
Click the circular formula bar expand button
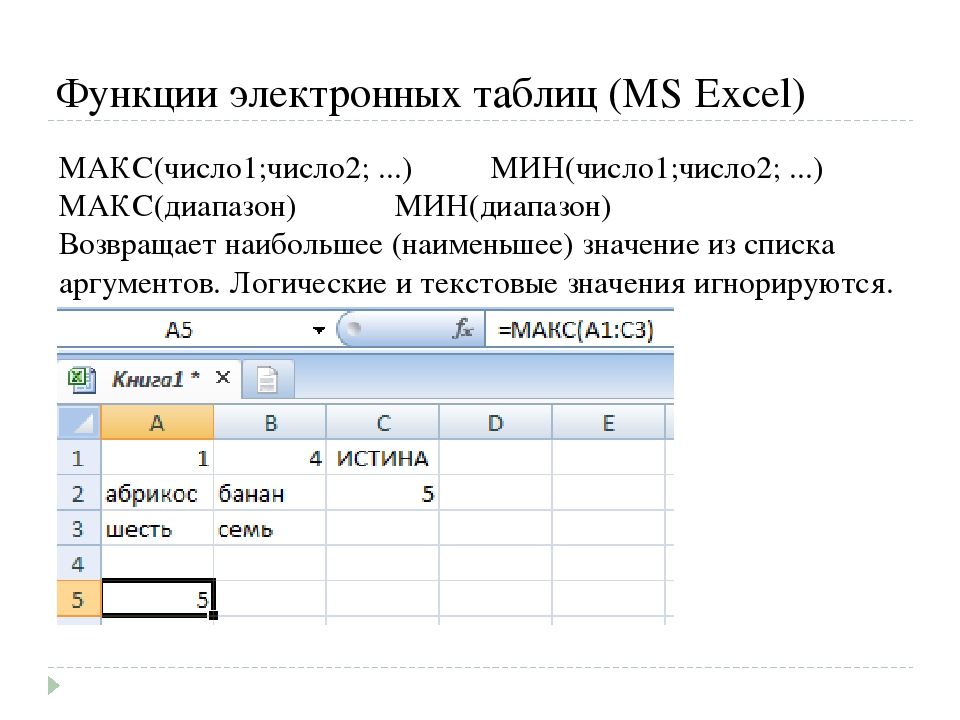click(353, 329)
